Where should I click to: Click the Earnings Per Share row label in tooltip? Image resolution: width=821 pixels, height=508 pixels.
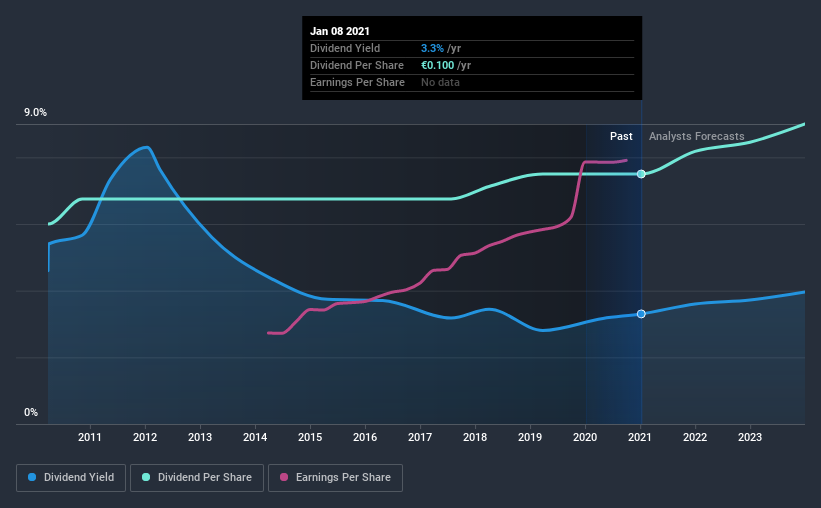[357, 82]
